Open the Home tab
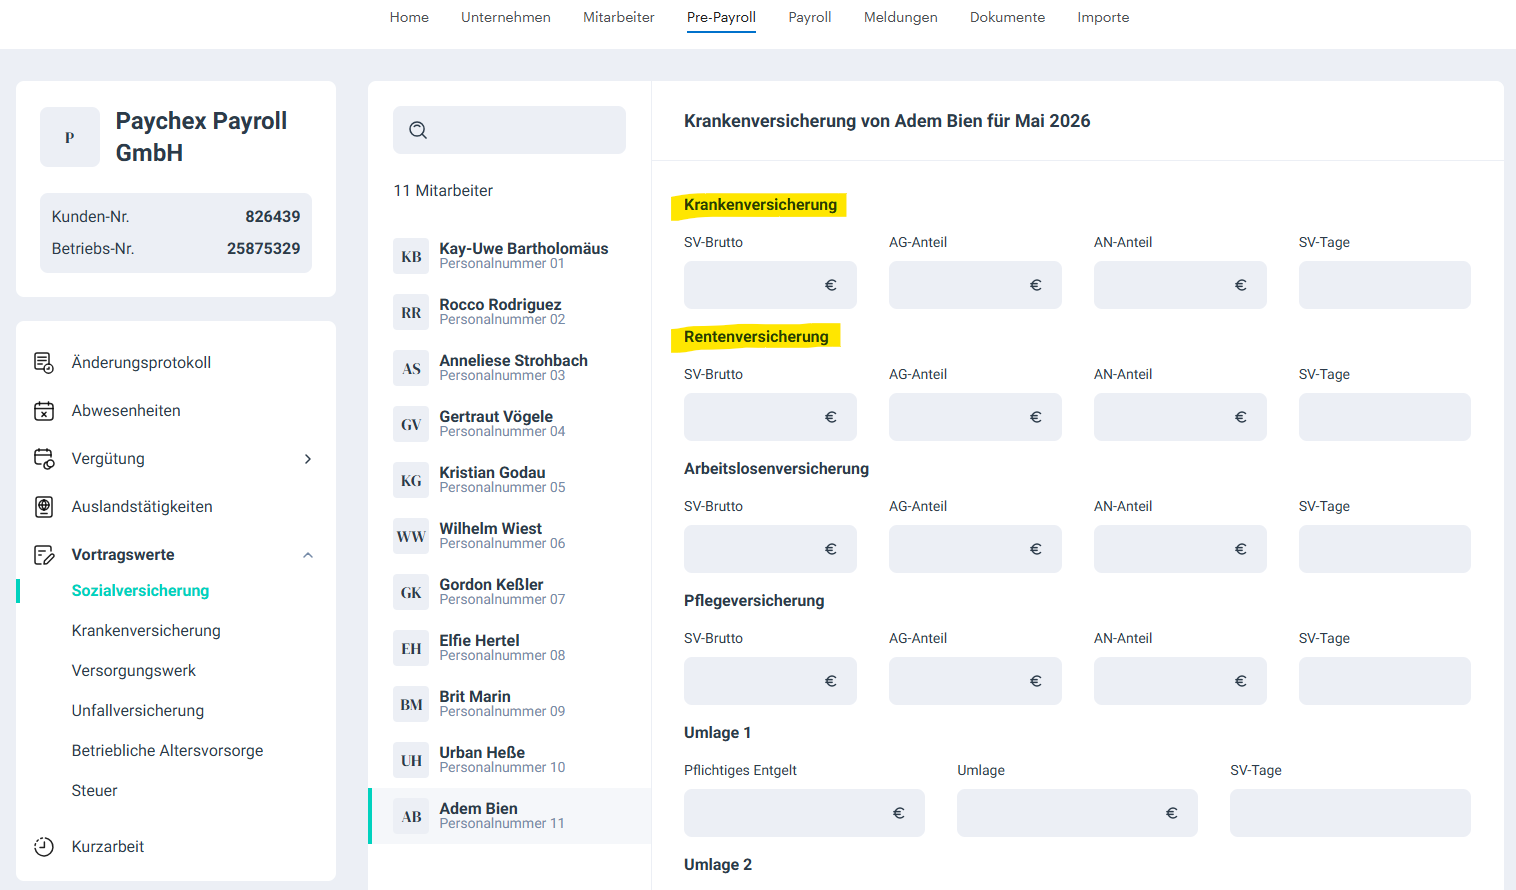Image resolution: width=1516 pixels, height=890 pixels. [409, 17]
